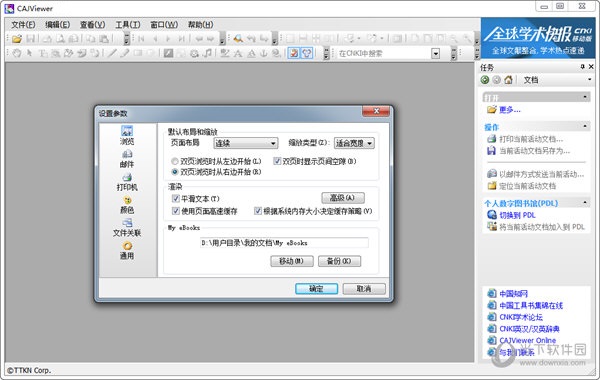Screen dimensions: 600x380
Task: Click the first-page navigation arrow icon
Action: tap(141, 39)
